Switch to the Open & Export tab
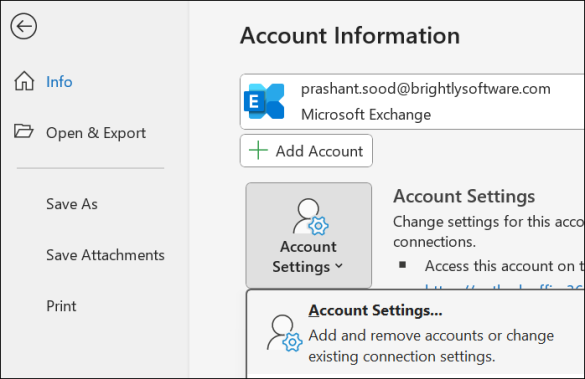This screenshot has height=379, width=585. click(x=96, y=133)
